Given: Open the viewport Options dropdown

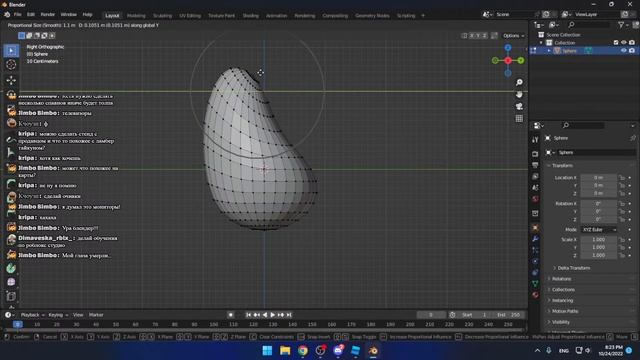Looking at the screenshot, I should [513, 36].
